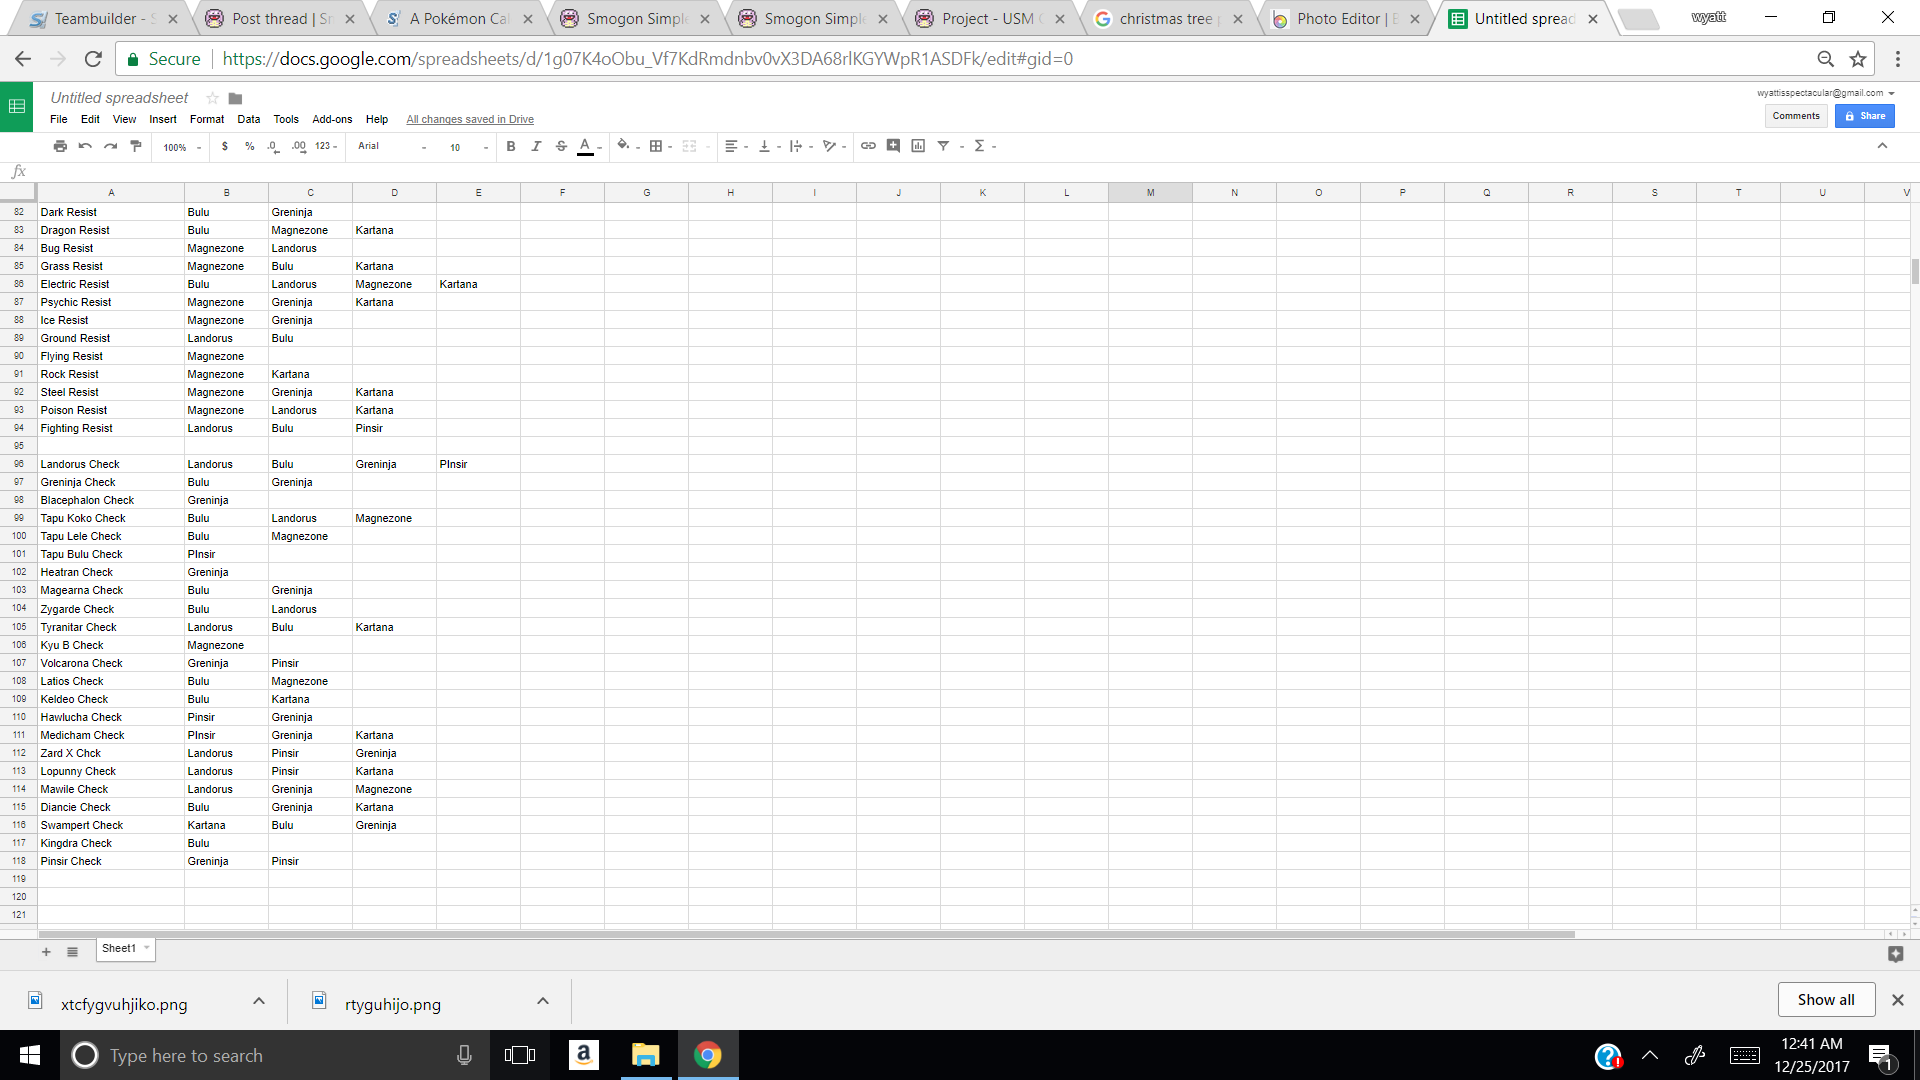The image size is (1920, 1080).
Task: Toggle strikethrough formatting
Action: click(561, 146)
